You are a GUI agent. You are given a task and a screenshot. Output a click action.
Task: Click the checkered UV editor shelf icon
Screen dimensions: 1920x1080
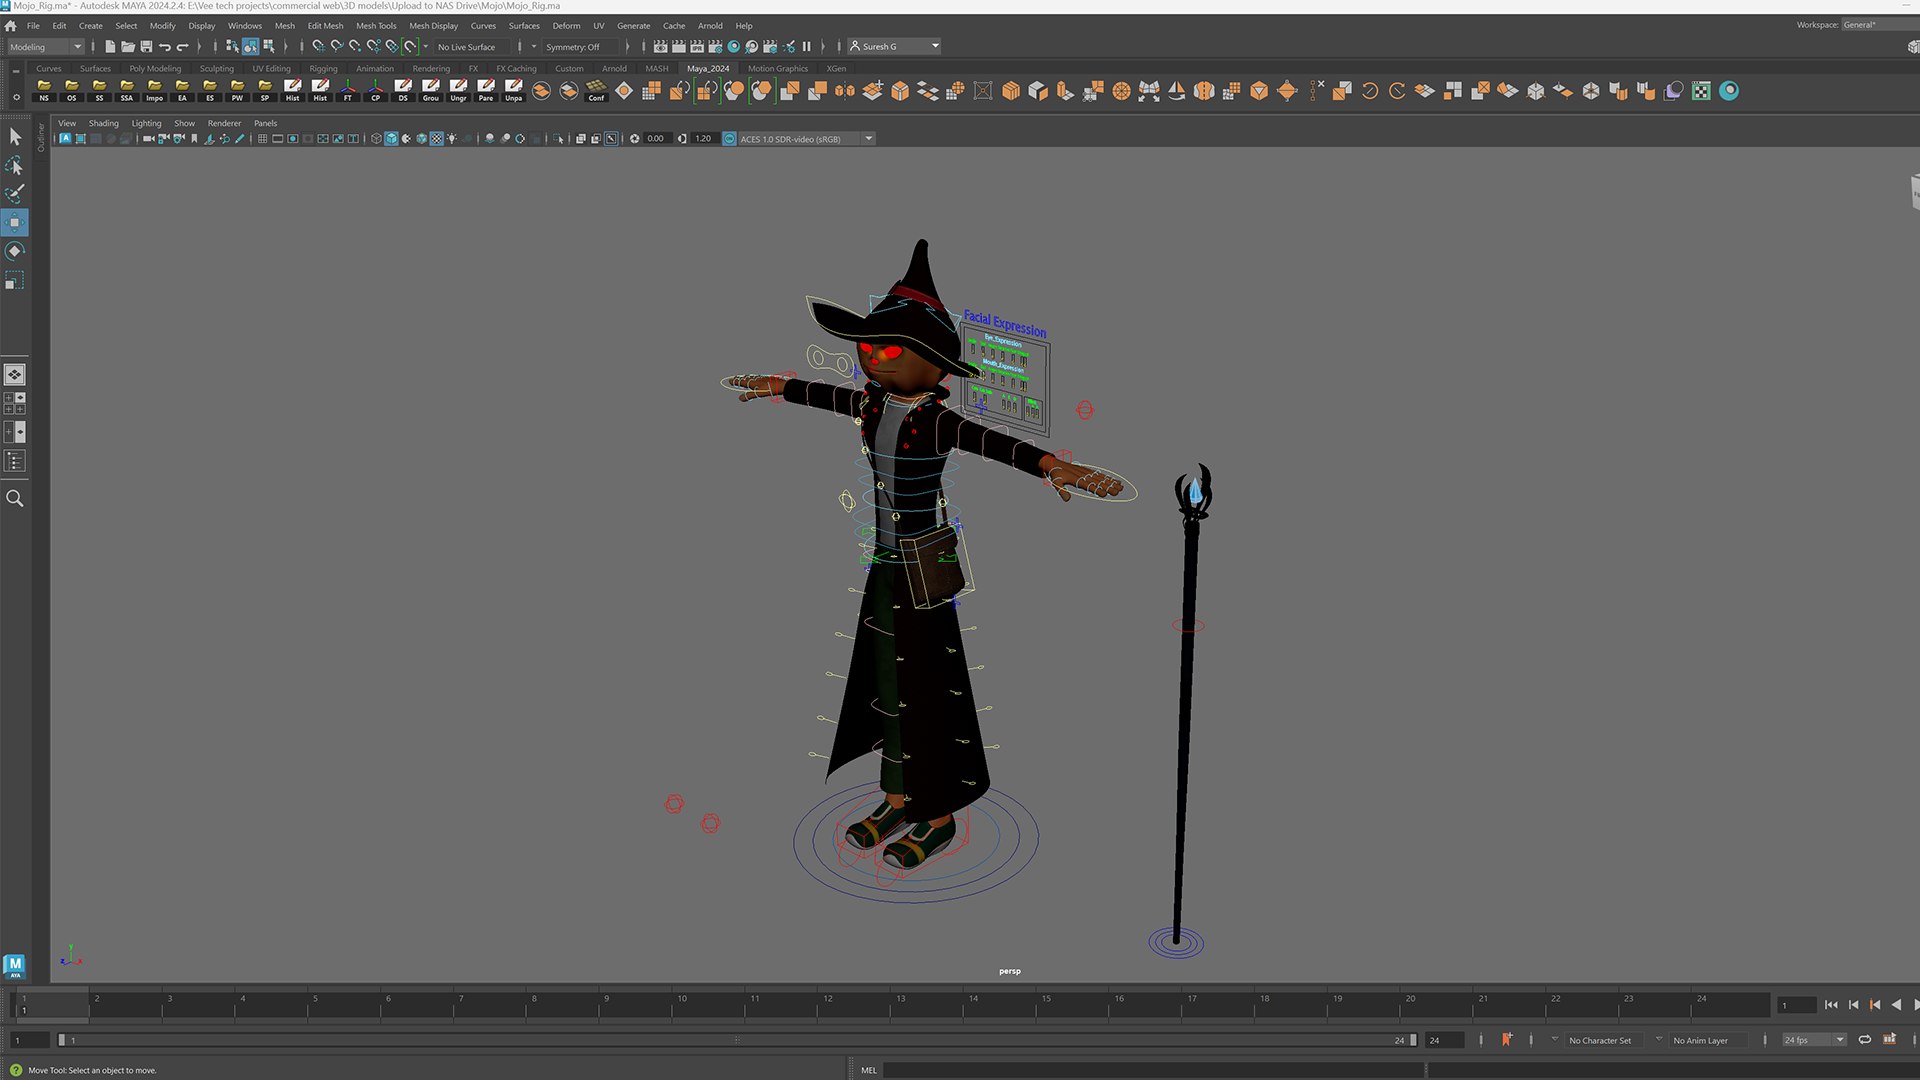[x=1701, y=91]
